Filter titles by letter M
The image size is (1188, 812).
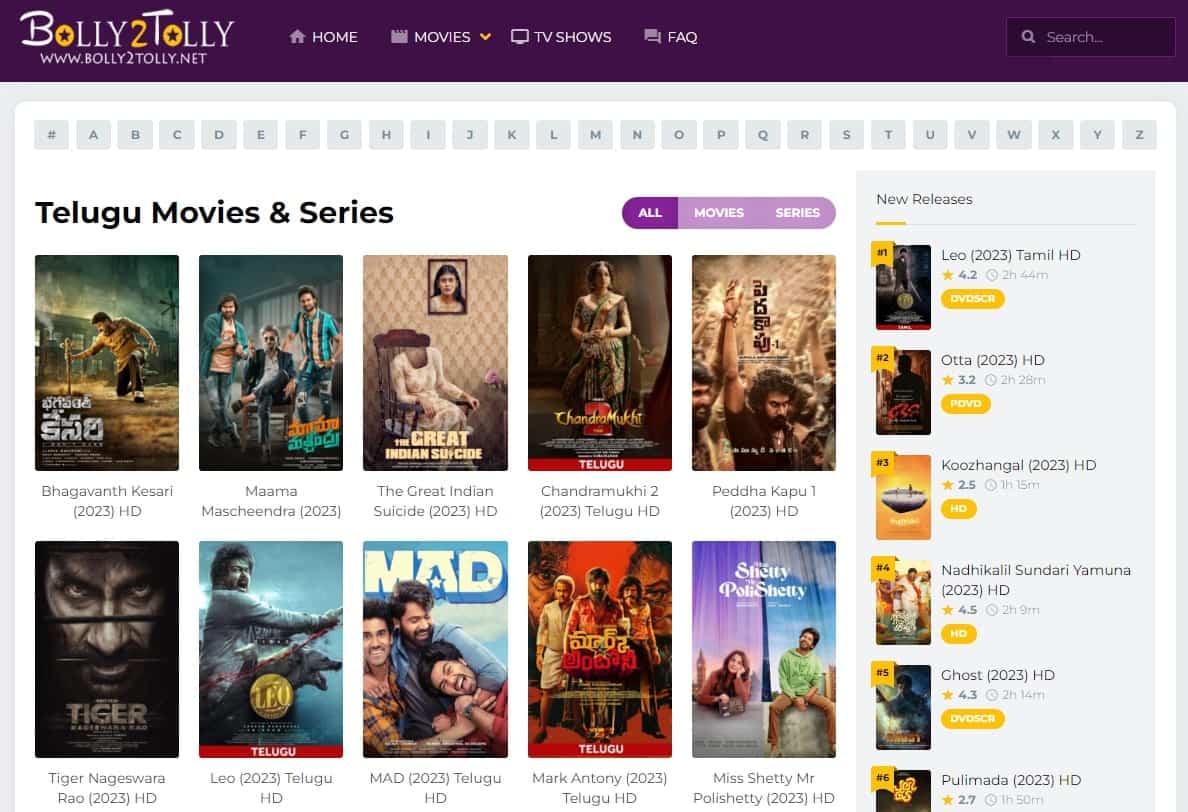[596, 135]
